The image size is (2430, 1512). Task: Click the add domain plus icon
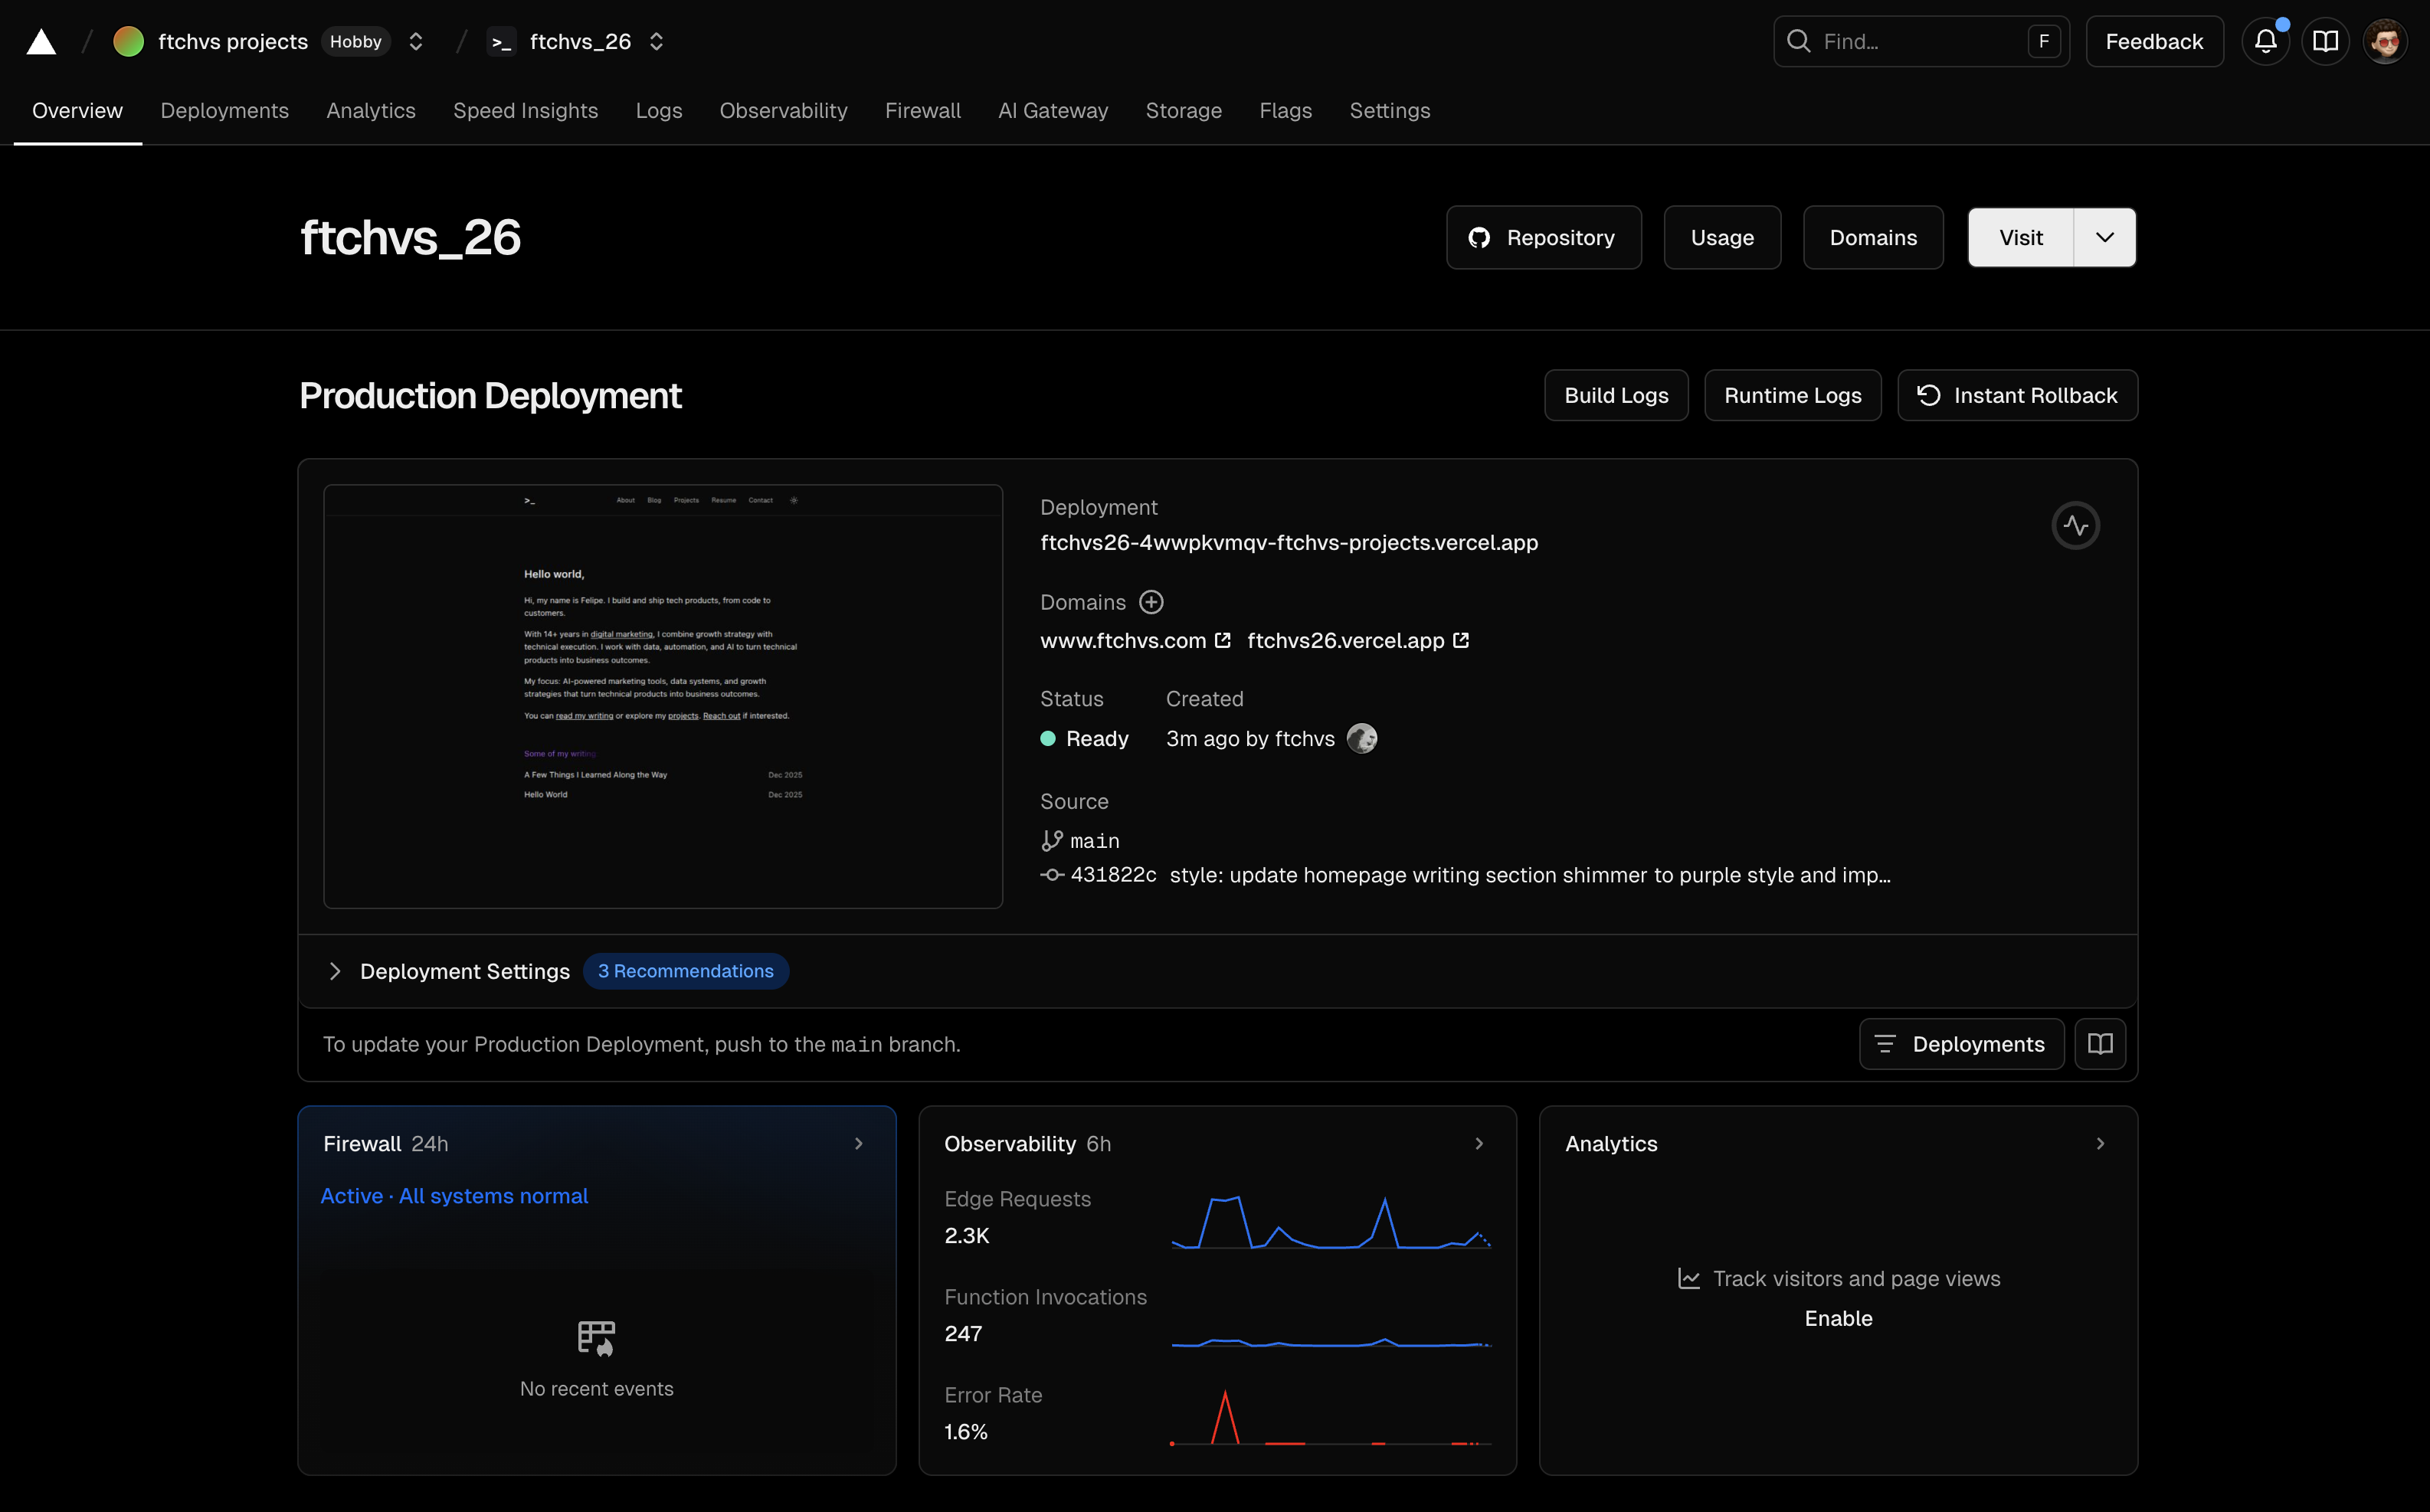[1151, 602]
